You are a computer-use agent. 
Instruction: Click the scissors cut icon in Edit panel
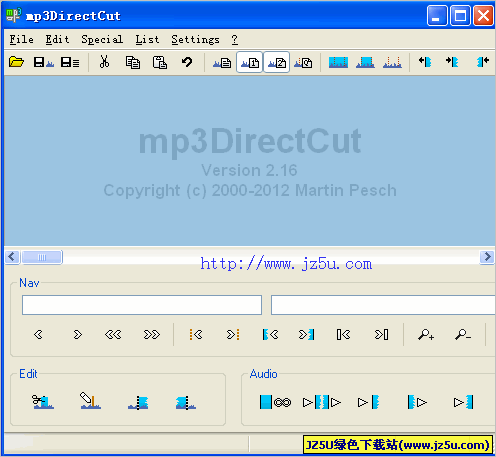tap(43, 402)
